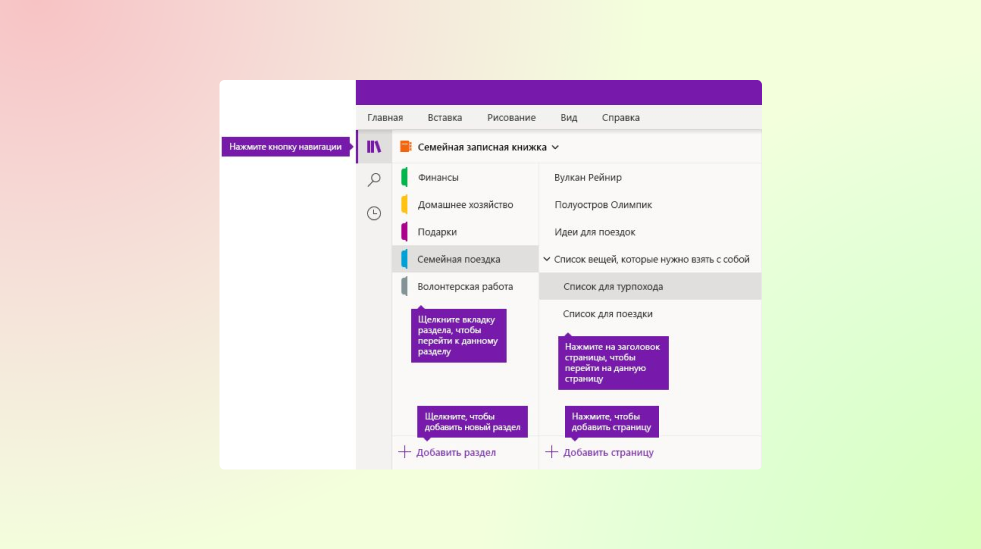Select the Домашнее хозяйство section
The width and height of the screenshot is (981, 549).
(x=465, y=205)
